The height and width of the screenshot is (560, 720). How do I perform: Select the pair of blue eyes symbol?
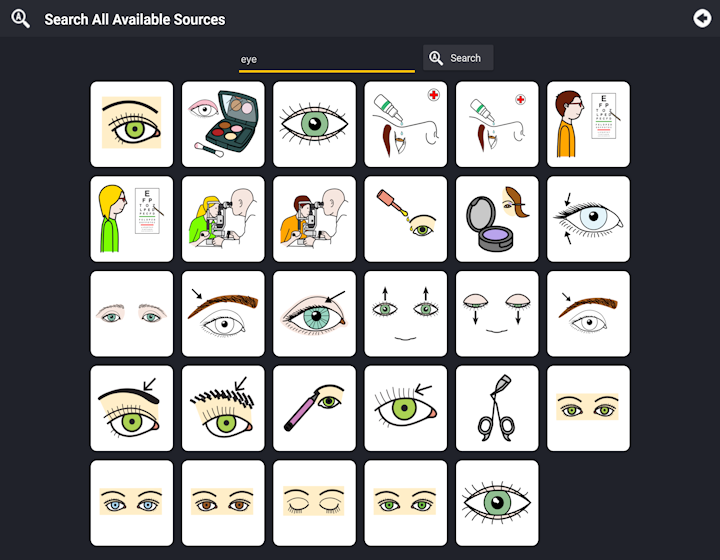pos(132,503)
